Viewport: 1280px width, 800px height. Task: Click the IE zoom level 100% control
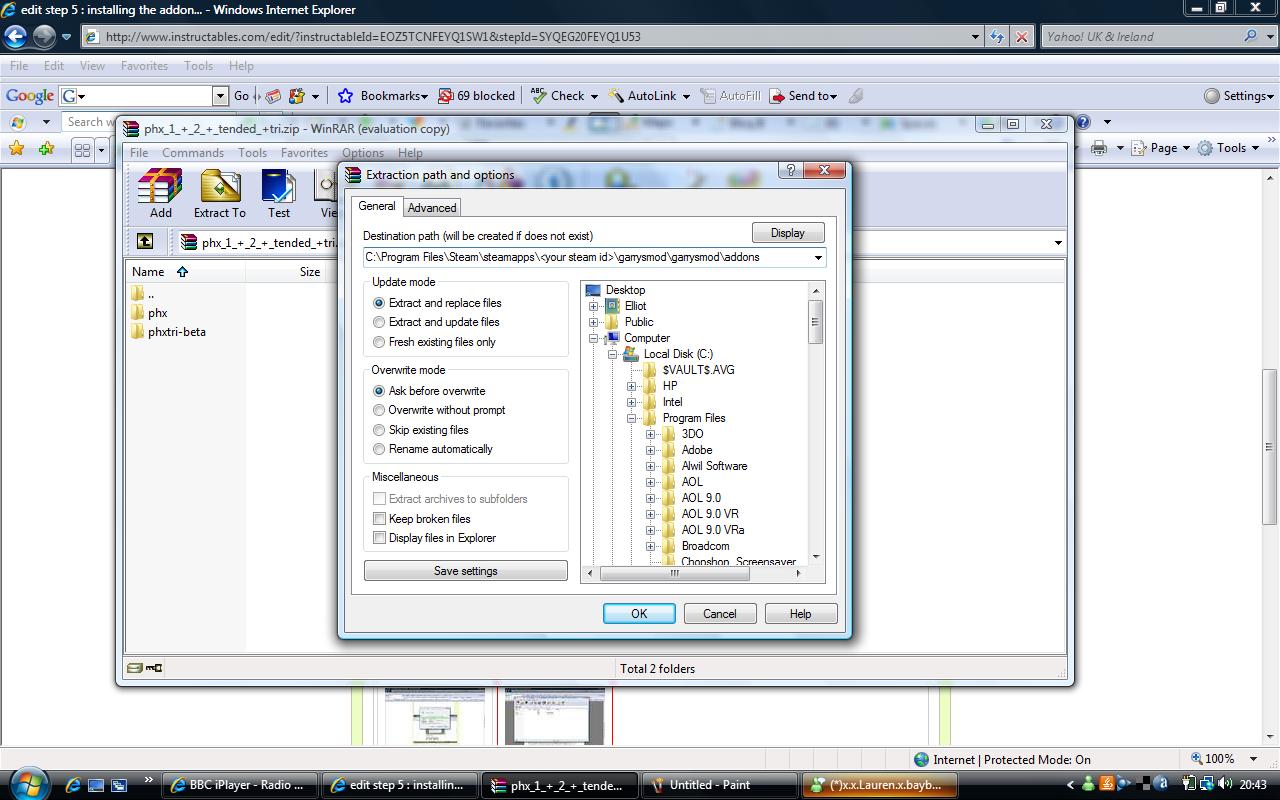1224,759
